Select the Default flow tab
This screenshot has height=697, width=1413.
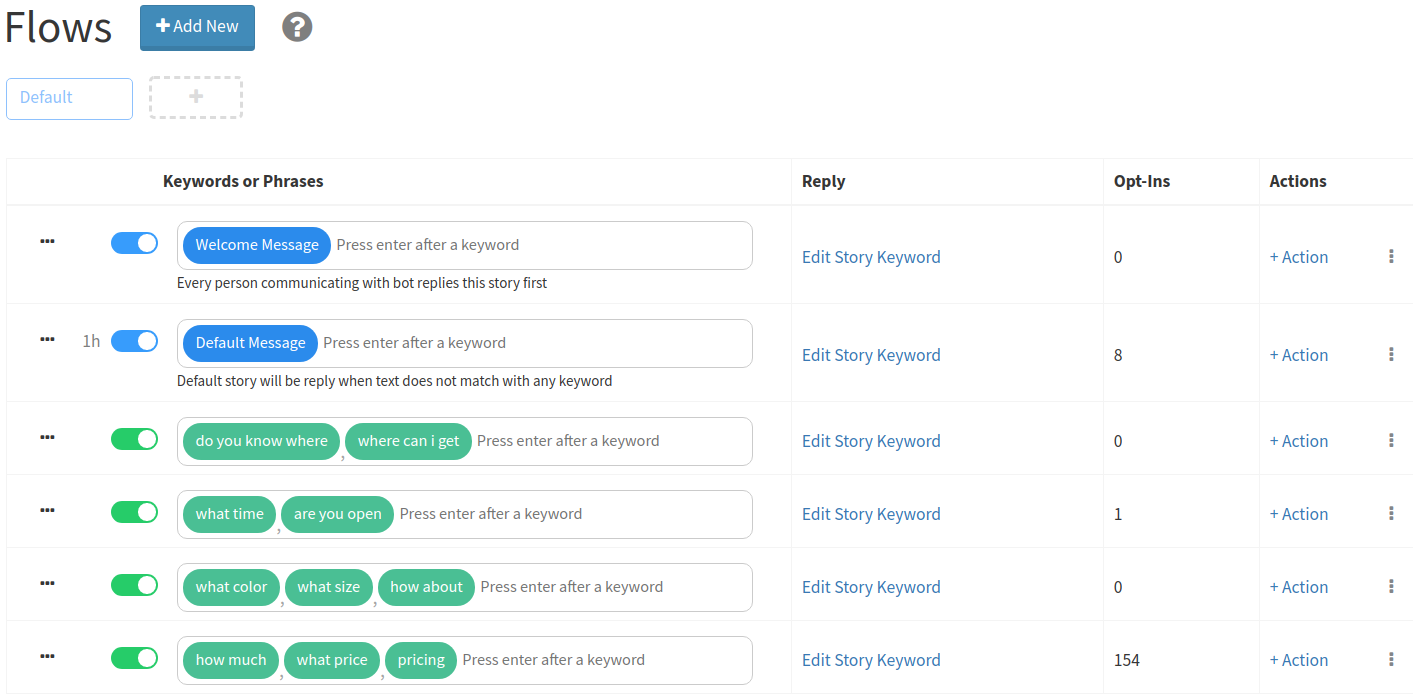coord(69,98)
